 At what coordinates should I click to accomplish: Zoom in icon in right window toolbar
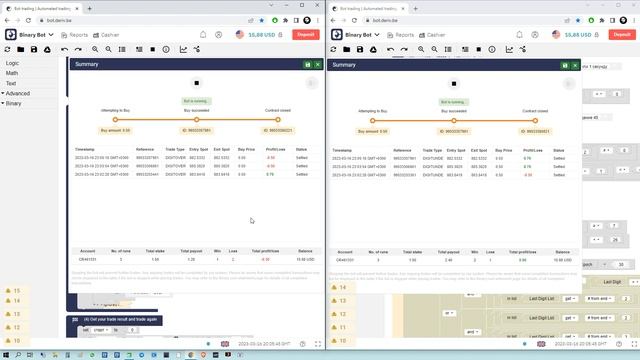(x=421, y=49)
